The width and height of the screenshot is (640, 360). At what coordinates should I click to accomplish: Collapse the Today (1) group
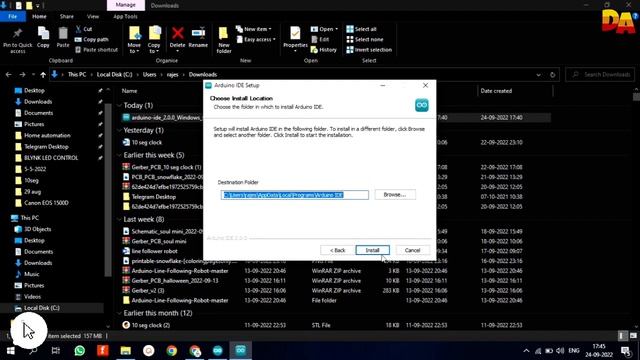point(119,105)
